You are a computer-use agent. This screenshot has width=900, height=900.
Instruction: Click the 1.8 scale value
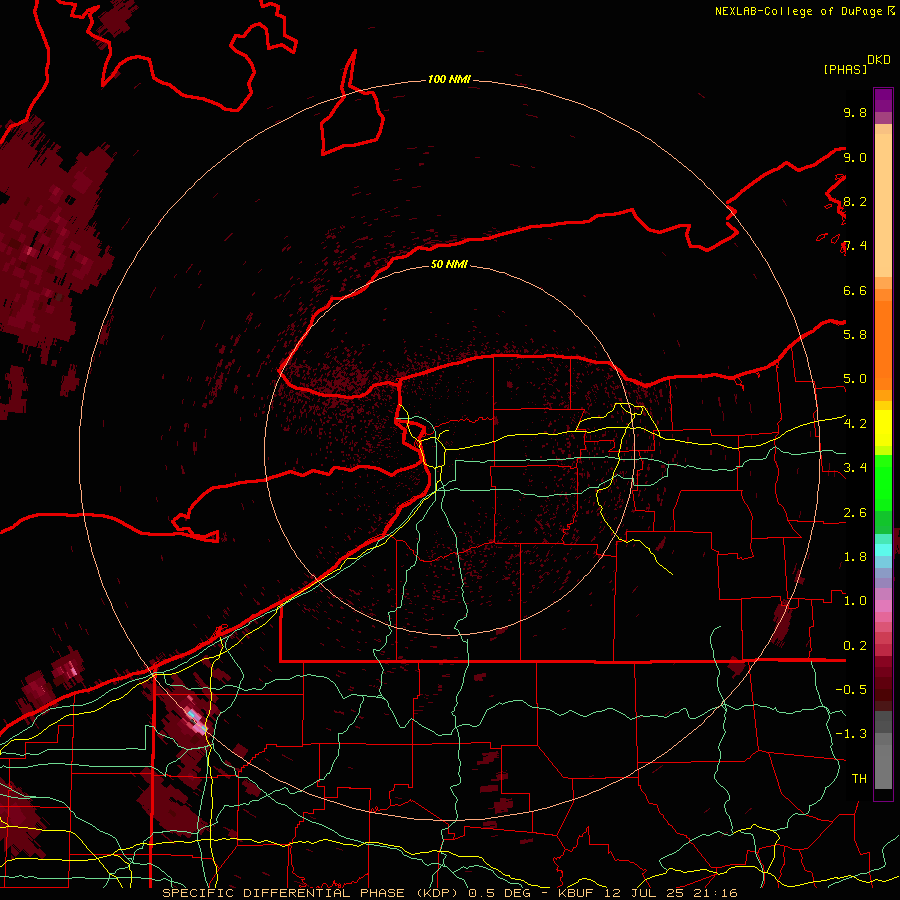(x=855, y=557)
